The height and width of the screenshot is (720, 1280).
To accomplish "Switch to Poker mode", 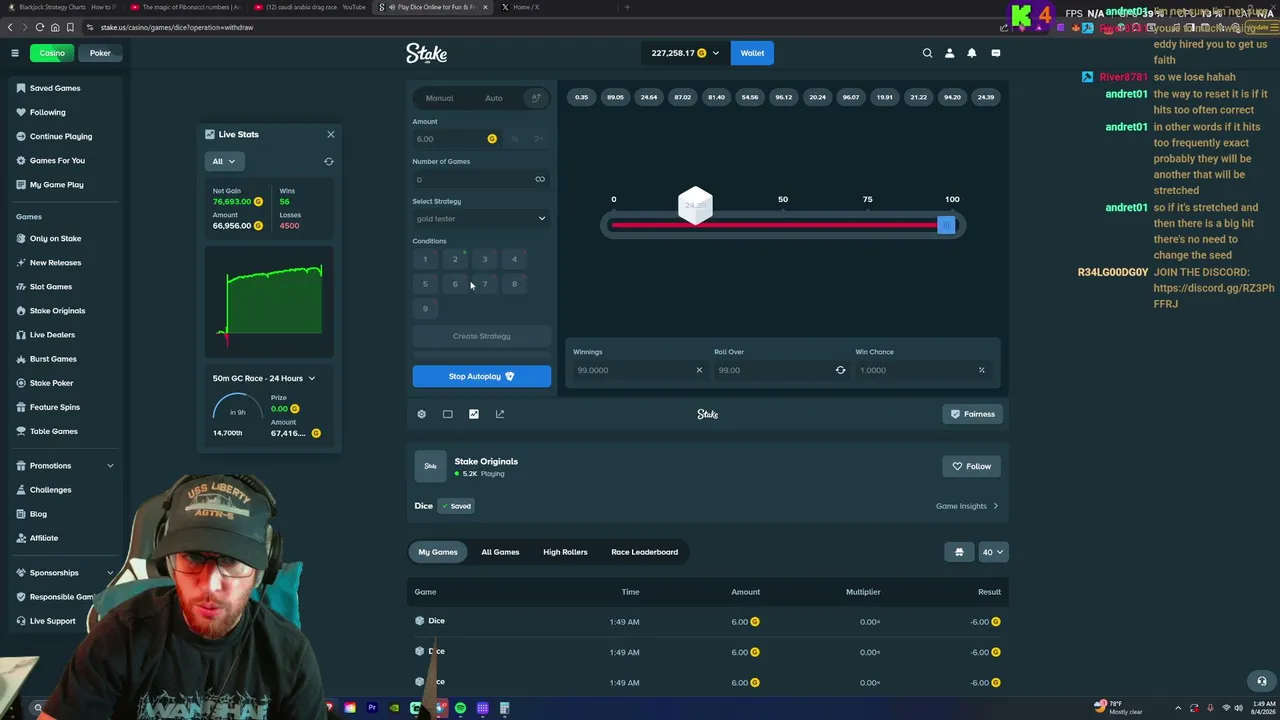I will (x=100, y=53).
